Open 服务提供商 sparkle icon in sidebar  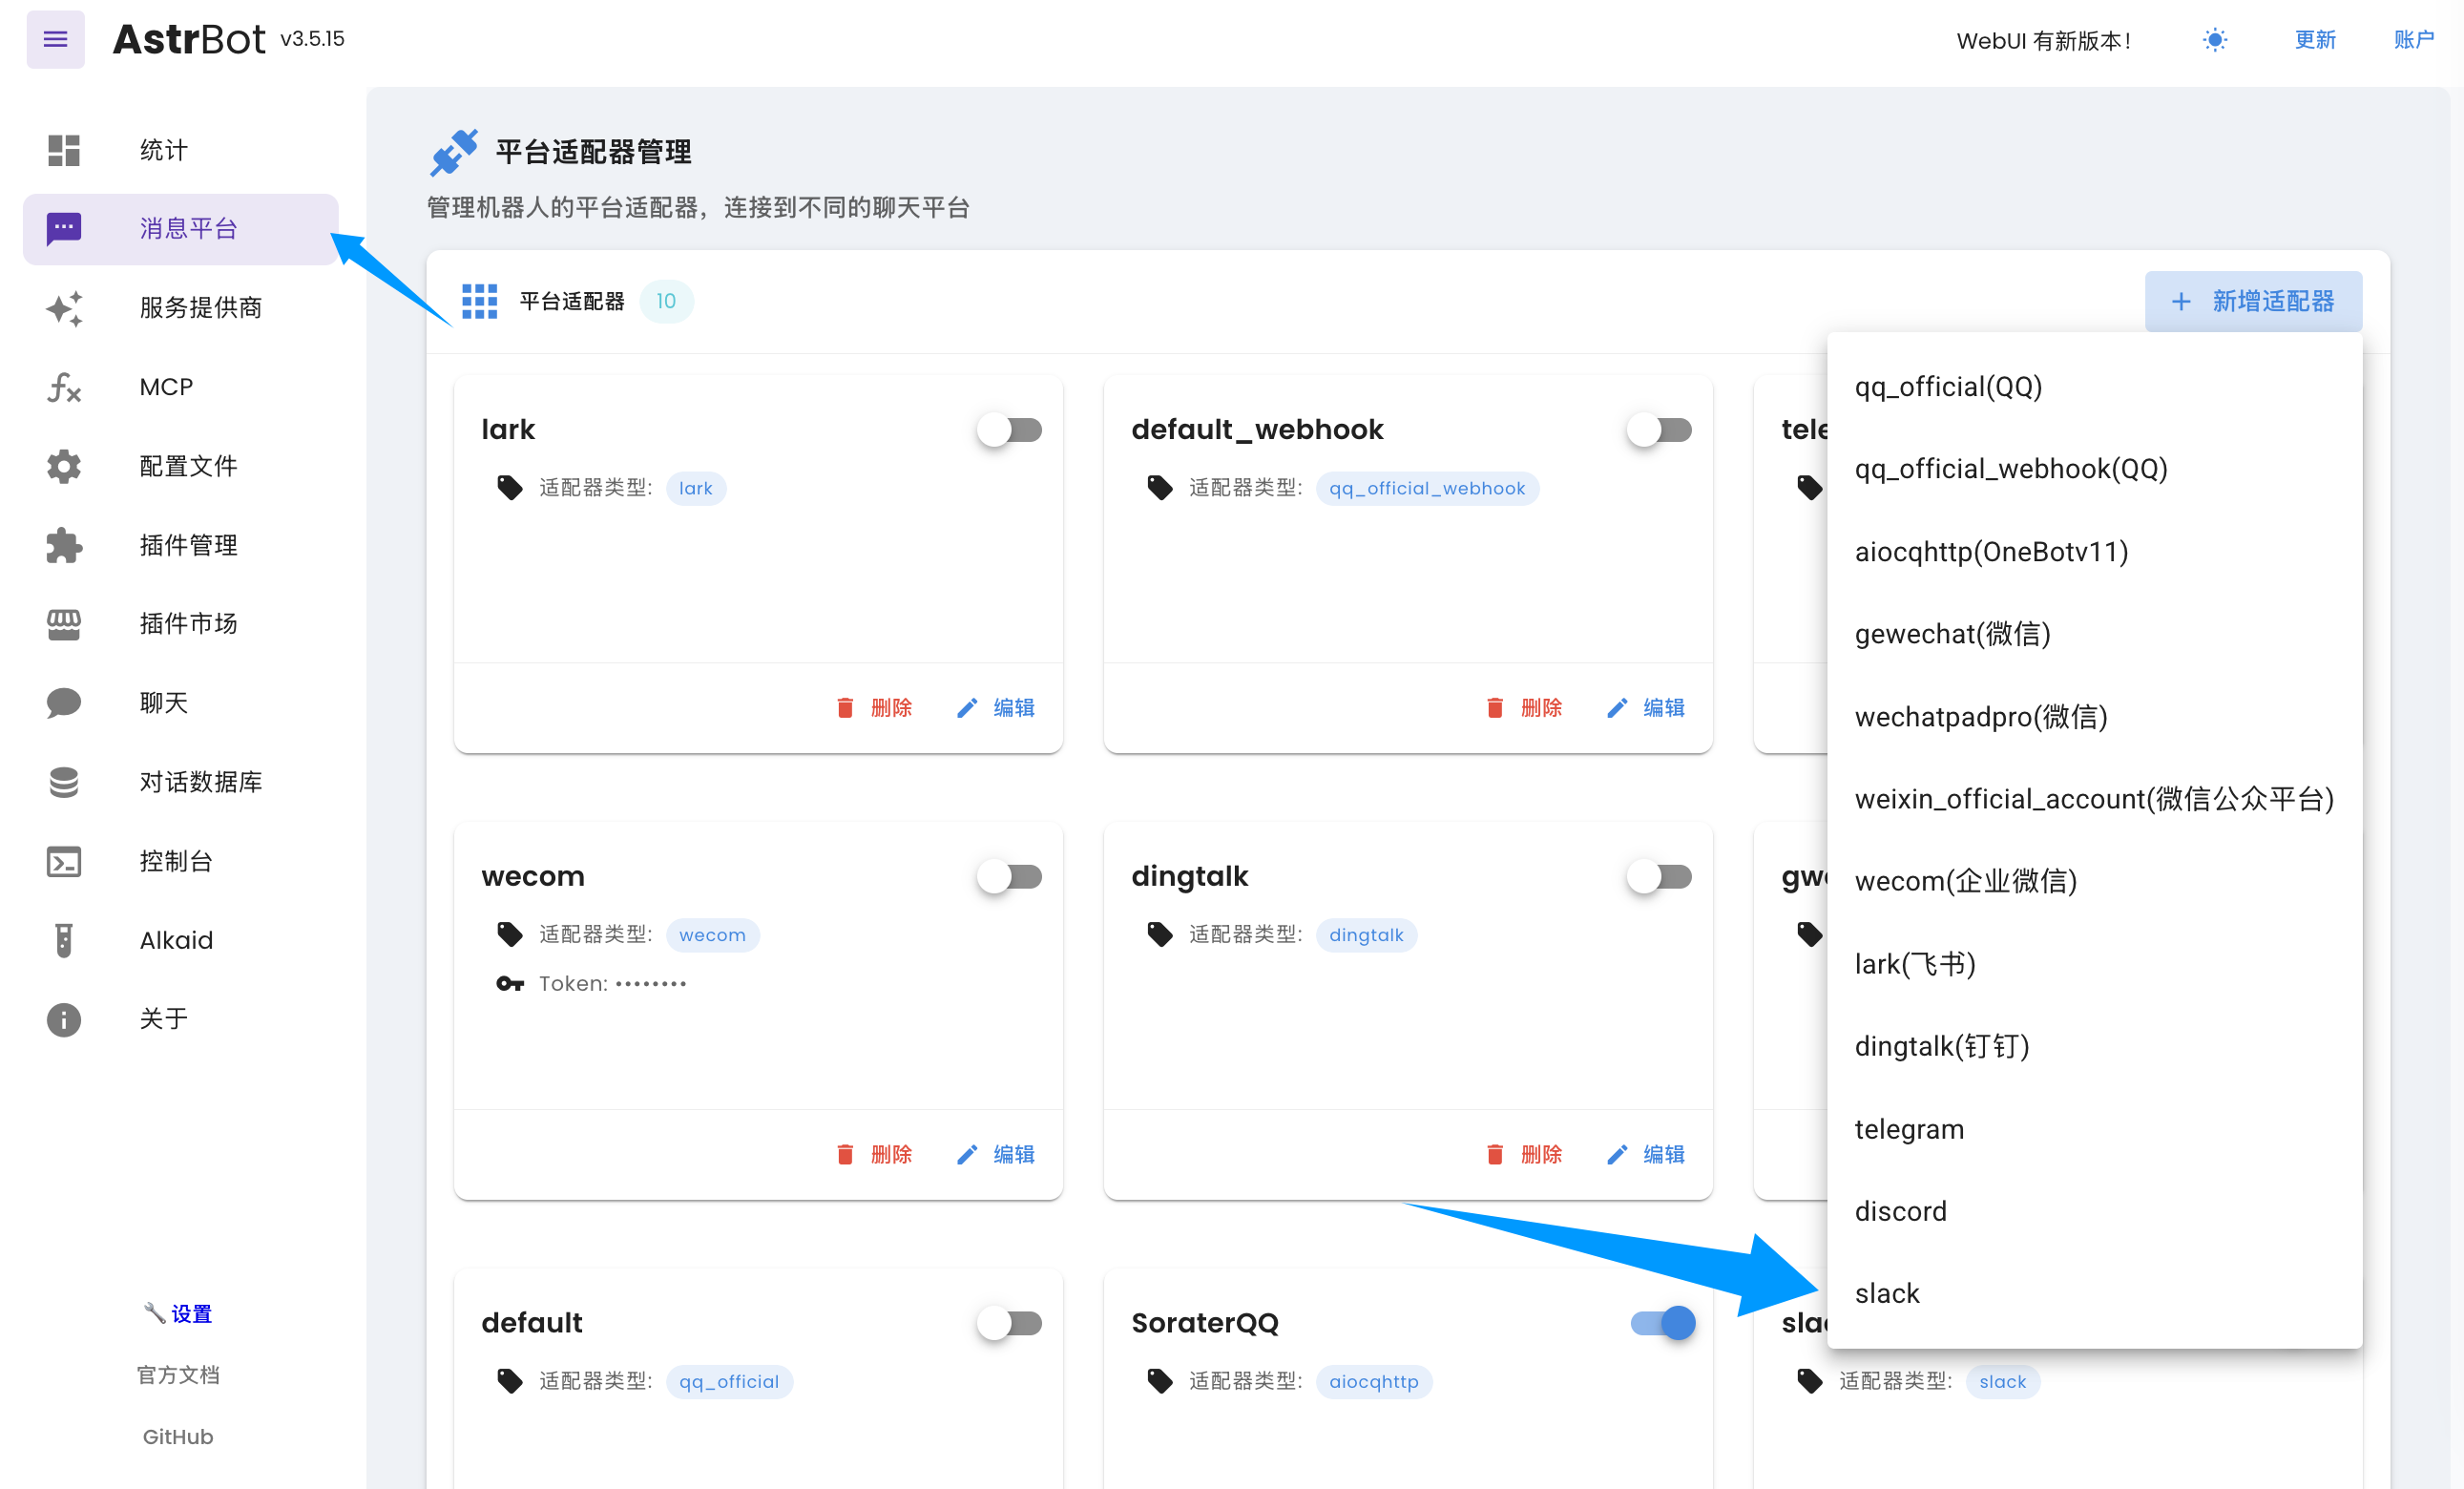[x=64, y=308]
